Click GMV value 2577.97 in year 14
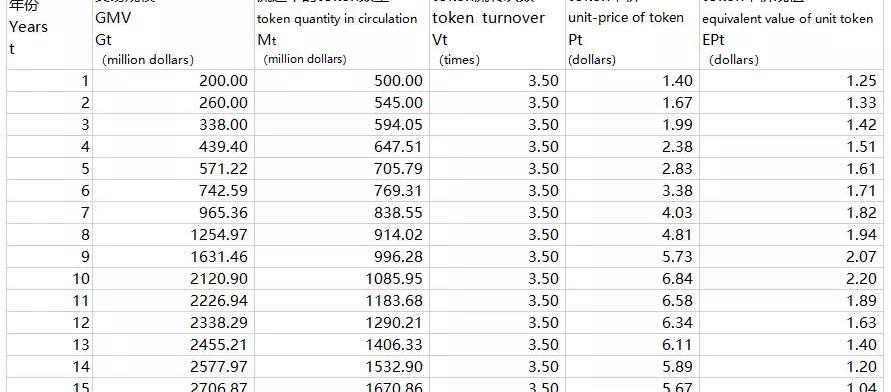The height and width of the screenshot is (392, 891). pyautogui.click(x=173, y=366)
